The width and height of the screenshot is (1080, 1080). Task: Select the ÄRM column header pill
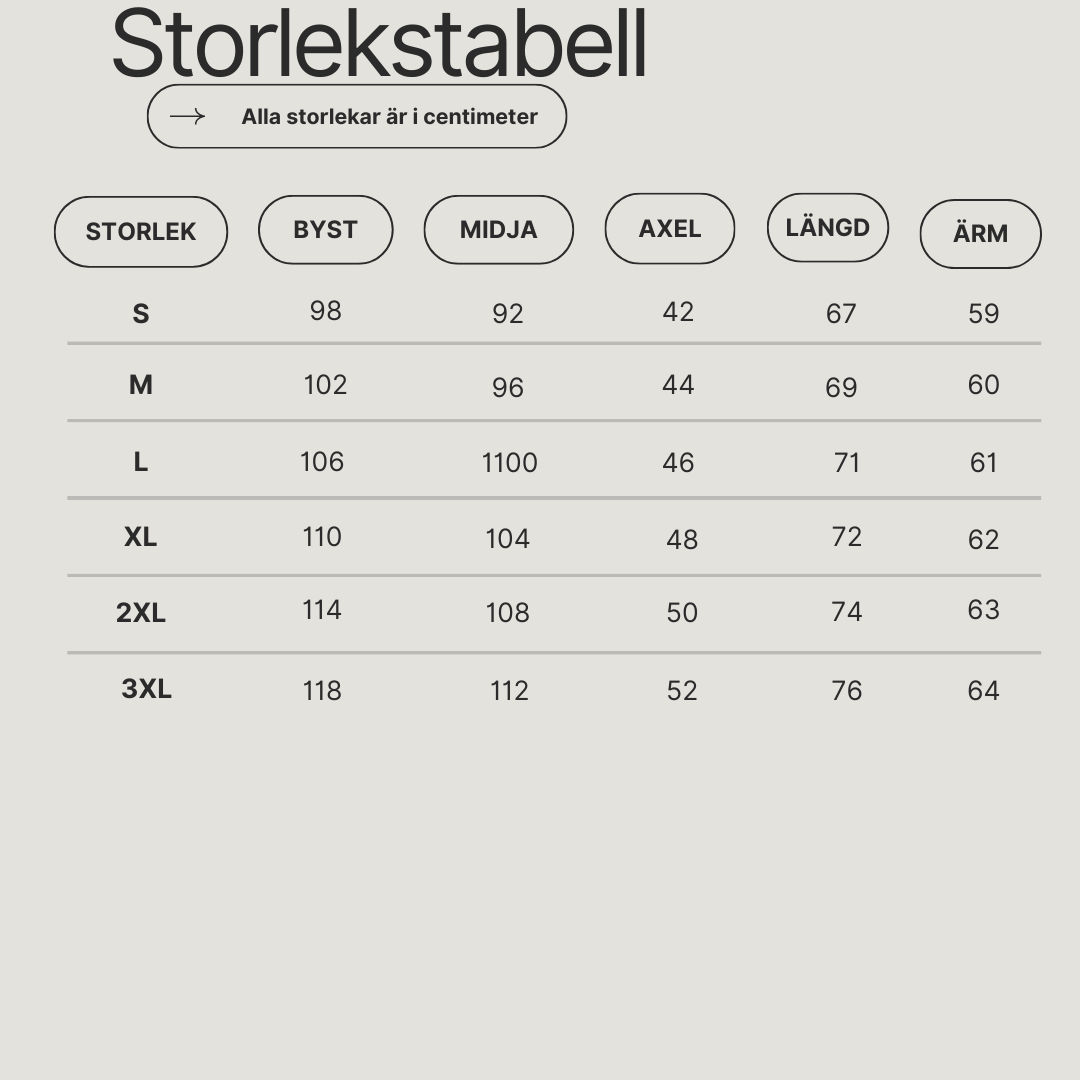click(980, 233)
